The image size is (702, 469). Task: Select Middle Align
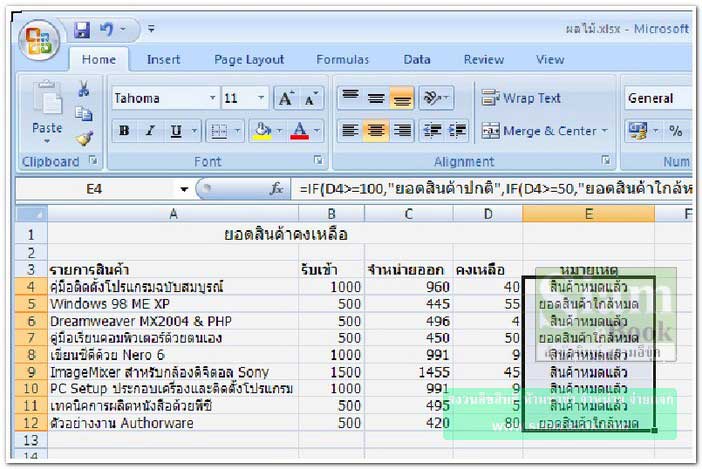(376, 98)
